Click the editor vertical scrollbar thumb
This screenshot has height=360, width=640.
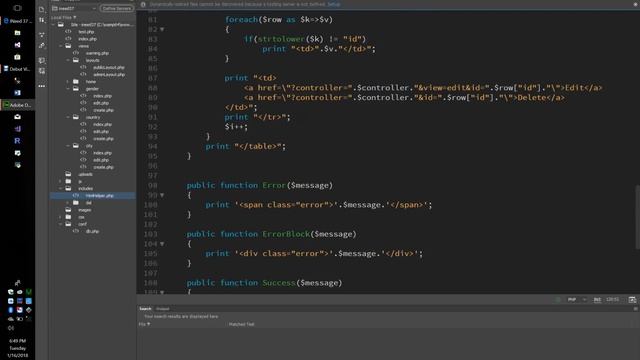click(x=637, y=217)
